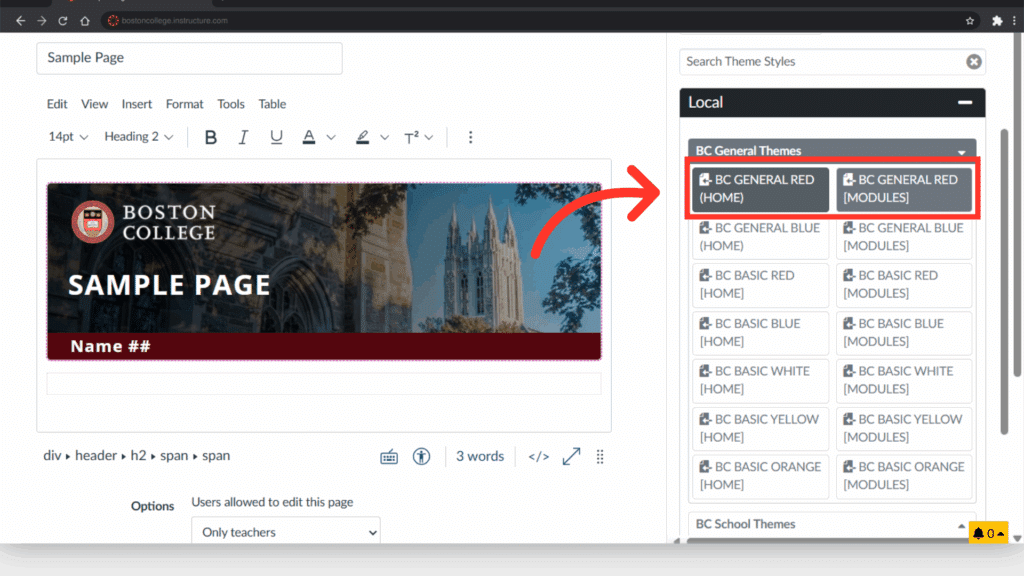Open text color chevron menu
Image resolution: width=1024 pixels, height=576 pixels.
331,137
